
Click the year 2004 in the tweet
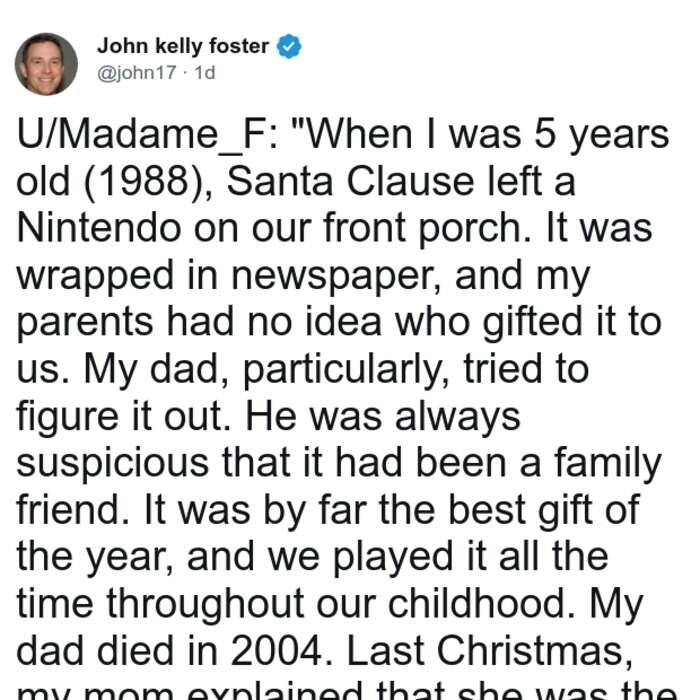tap(277, 651)
